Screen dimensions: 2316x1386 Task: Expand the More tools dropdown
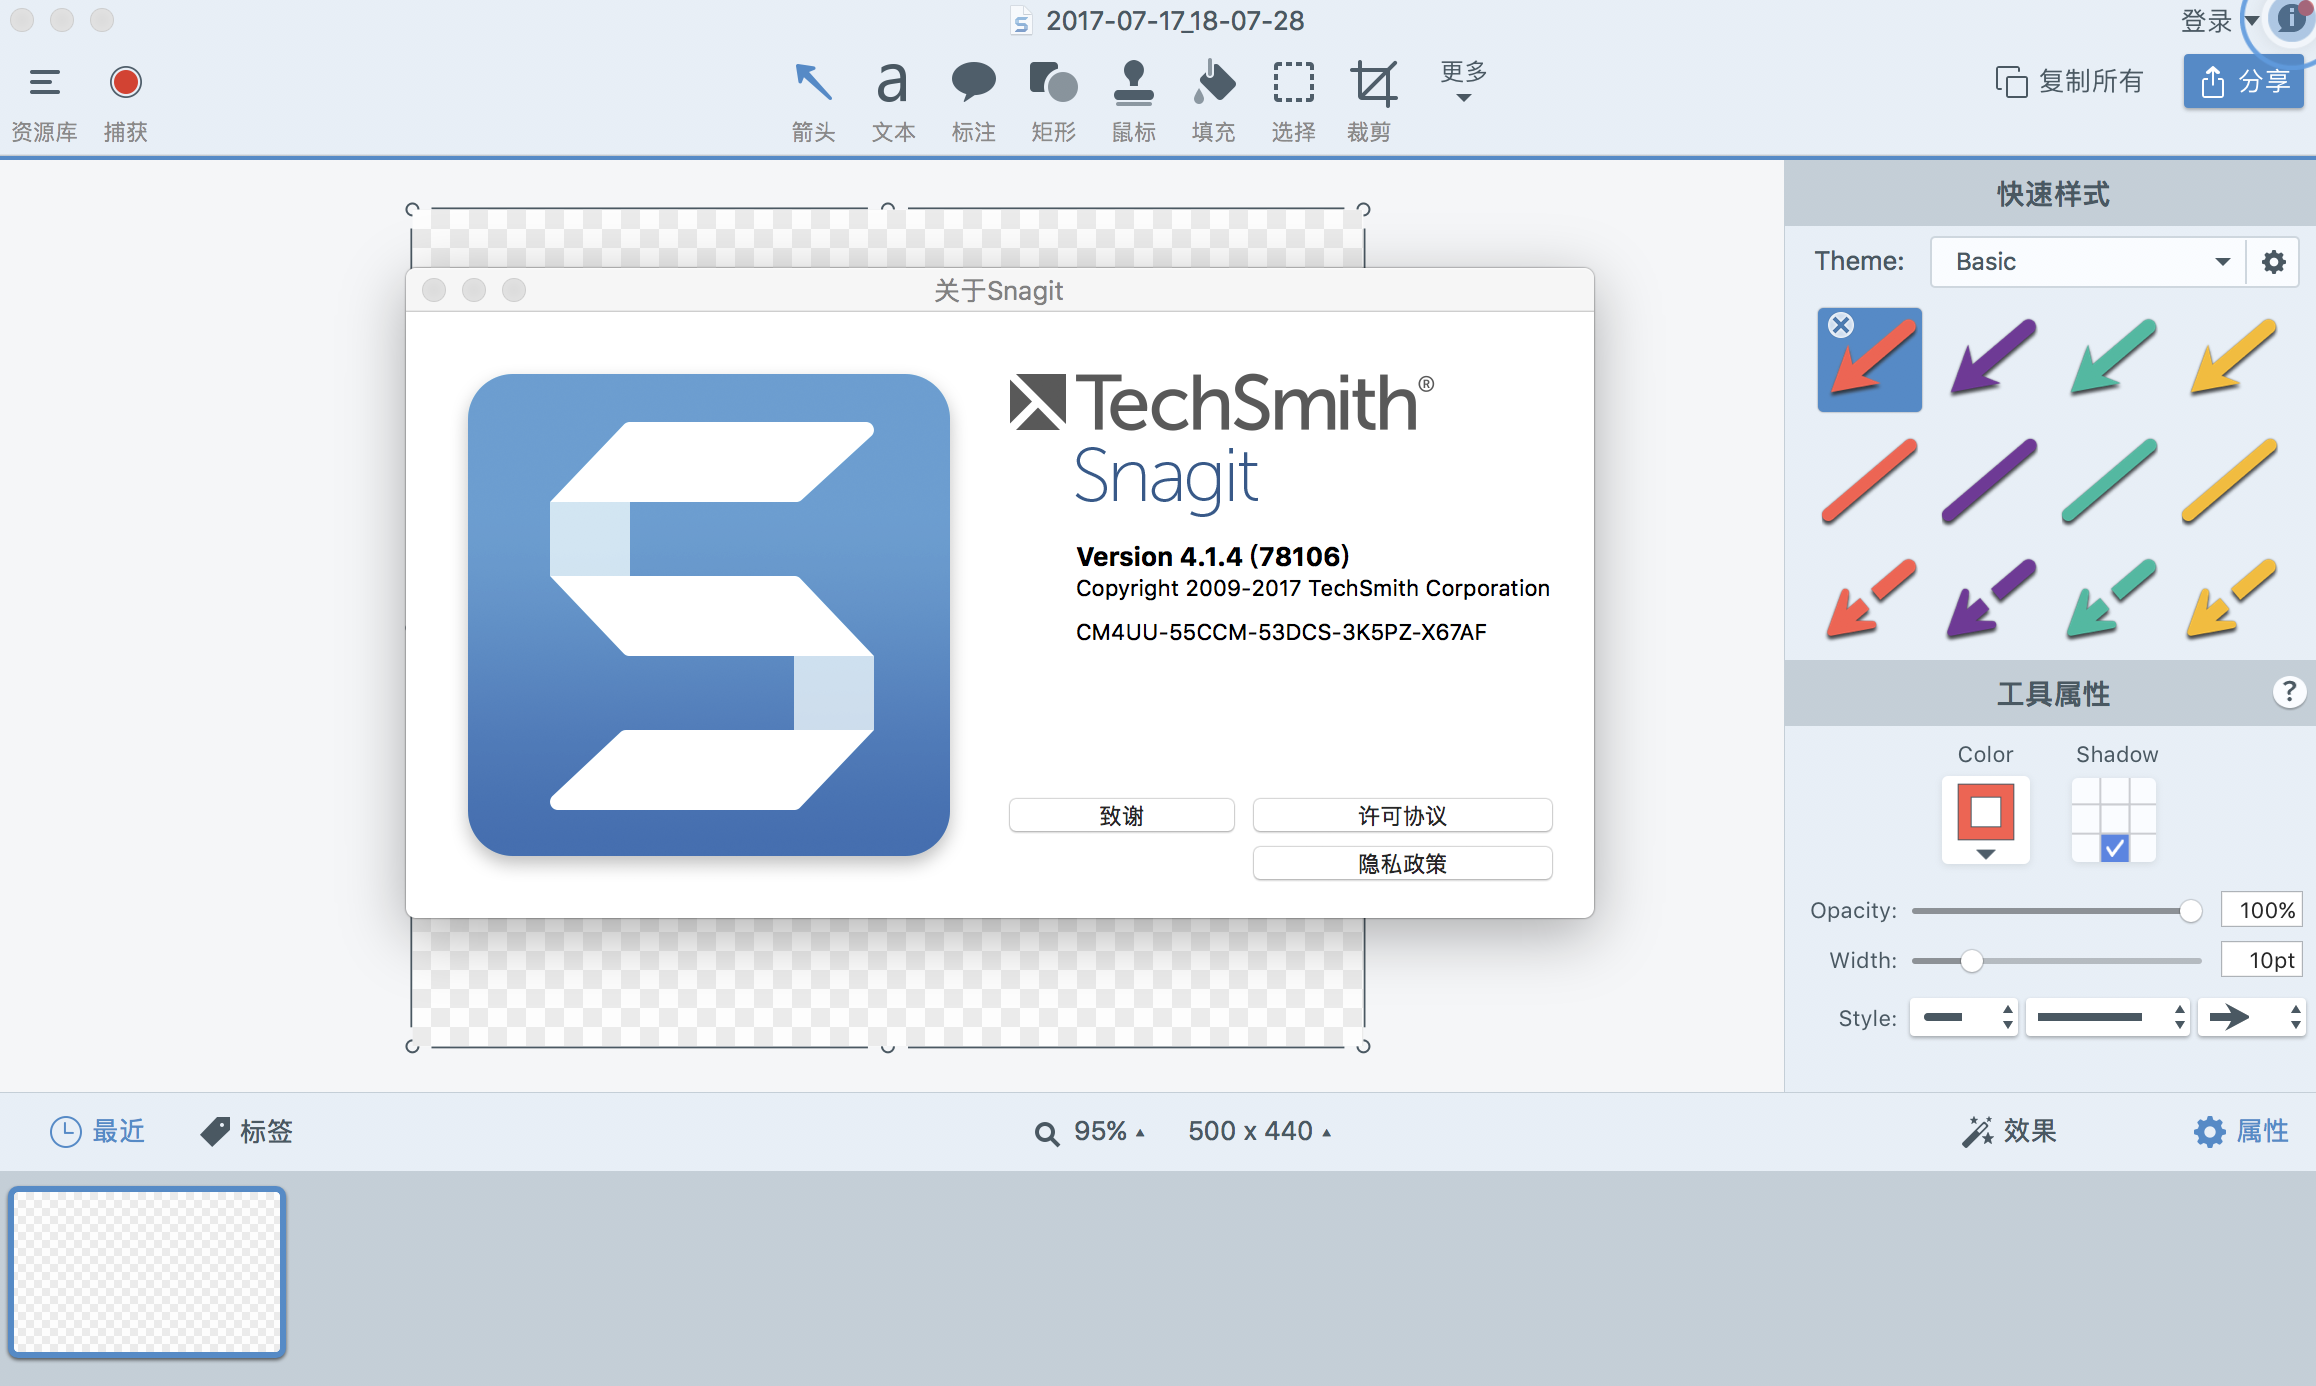coord(1463,81)
